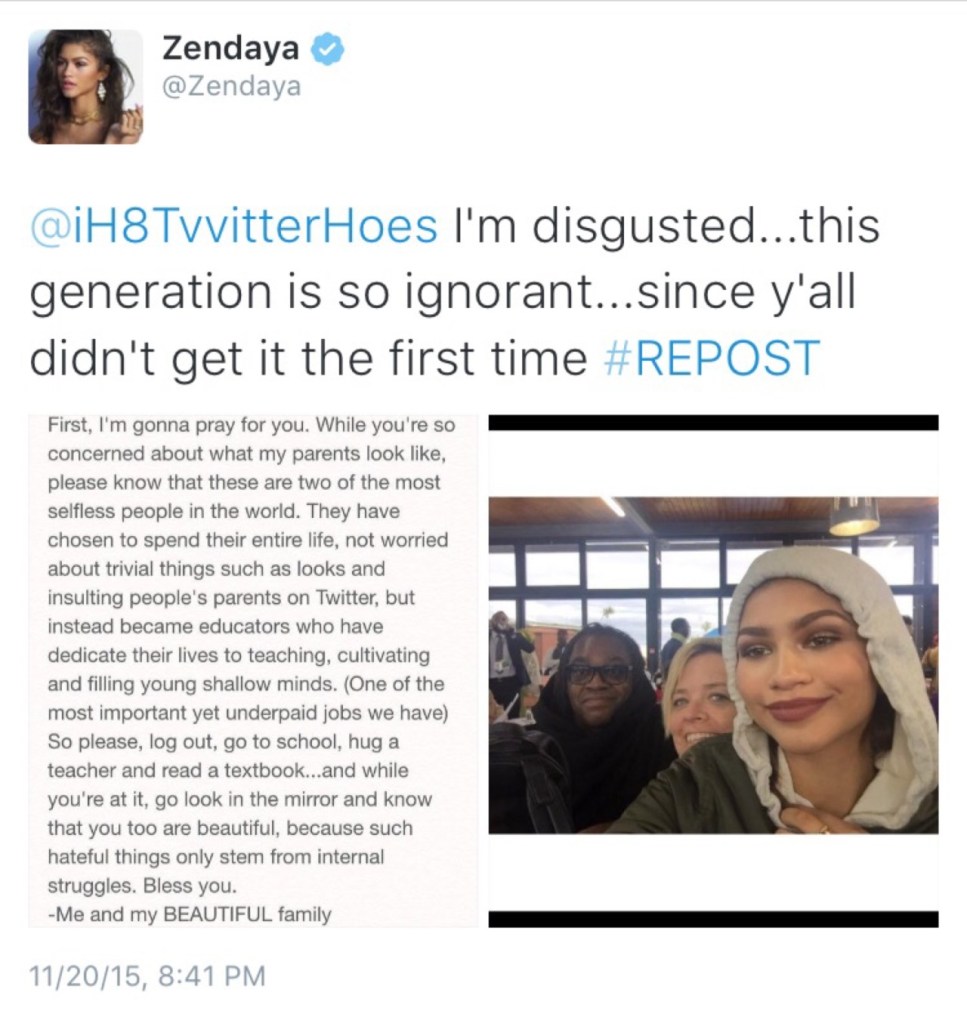Viewport: 967px width, 1023px height.
Task: Click the "struggles. Bless you." line in note
Action: 142,885
